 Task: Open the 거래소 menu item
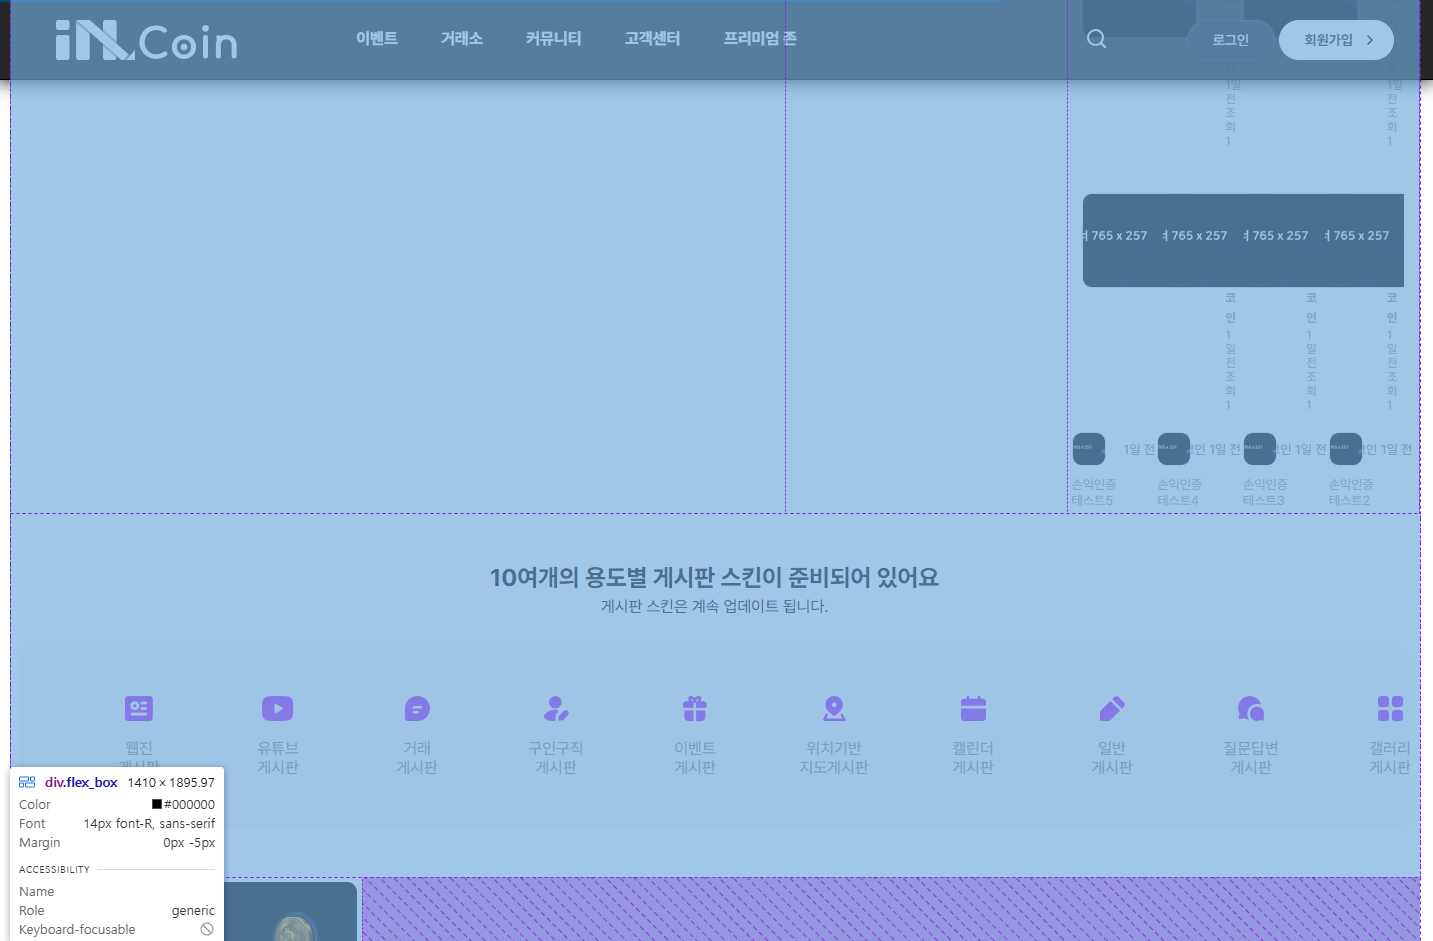[462, 38]
